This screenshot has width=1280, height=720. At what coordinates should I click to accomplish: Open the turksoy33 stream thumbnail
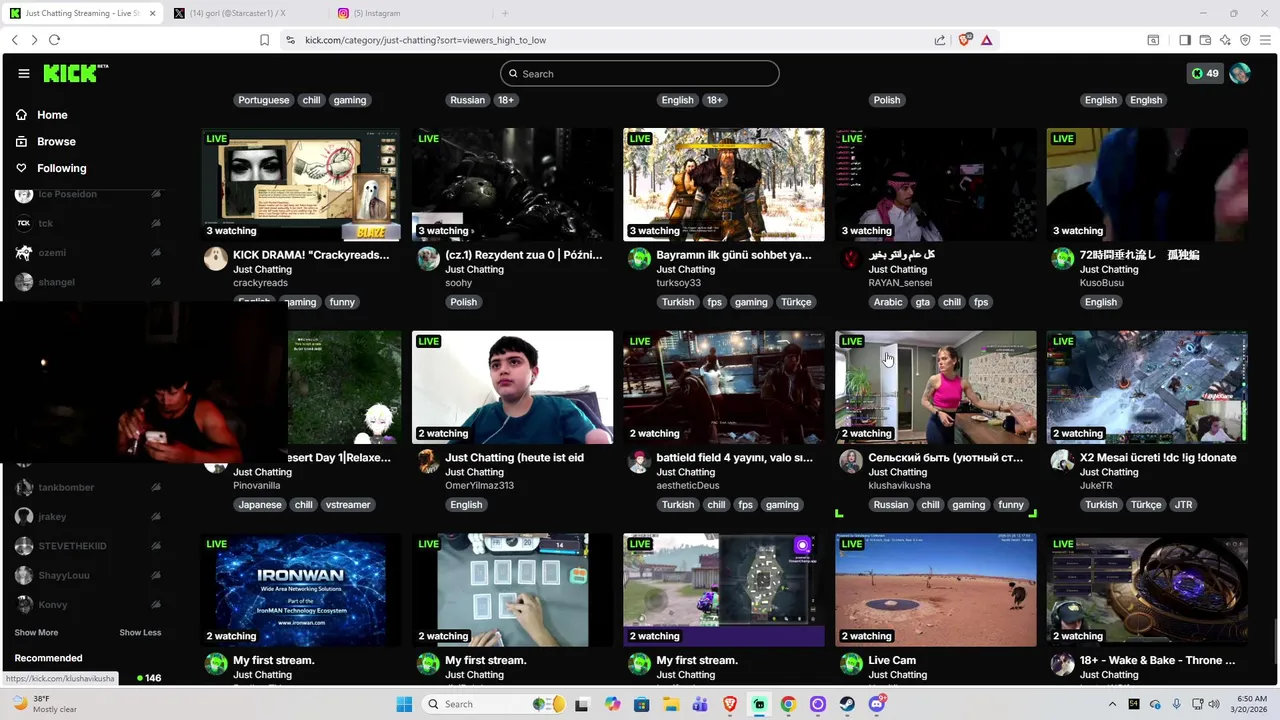click(x=724, y=185)
